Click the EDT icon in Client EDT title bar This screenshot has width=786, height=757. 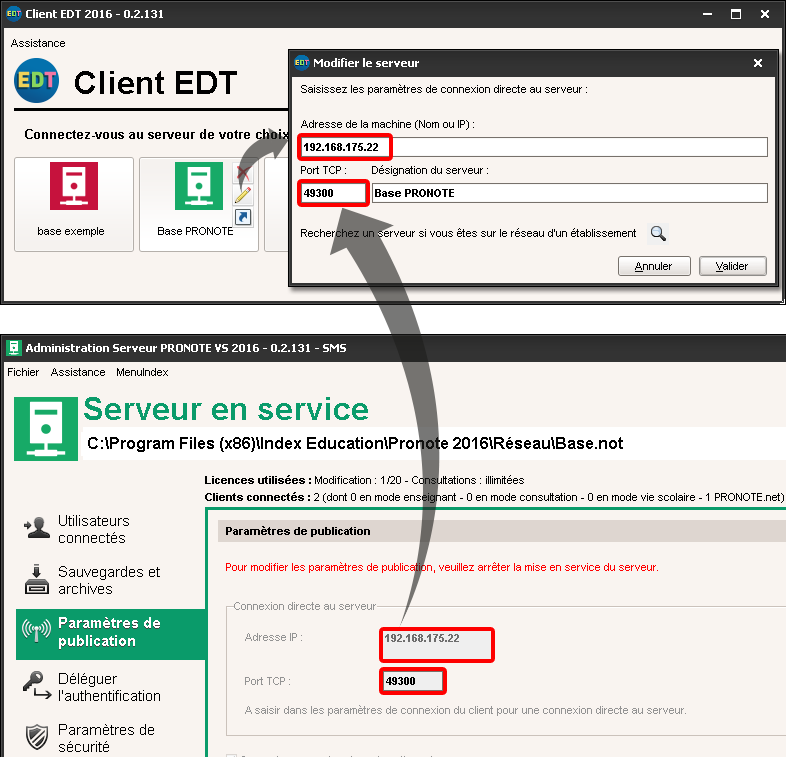(14, 14)
